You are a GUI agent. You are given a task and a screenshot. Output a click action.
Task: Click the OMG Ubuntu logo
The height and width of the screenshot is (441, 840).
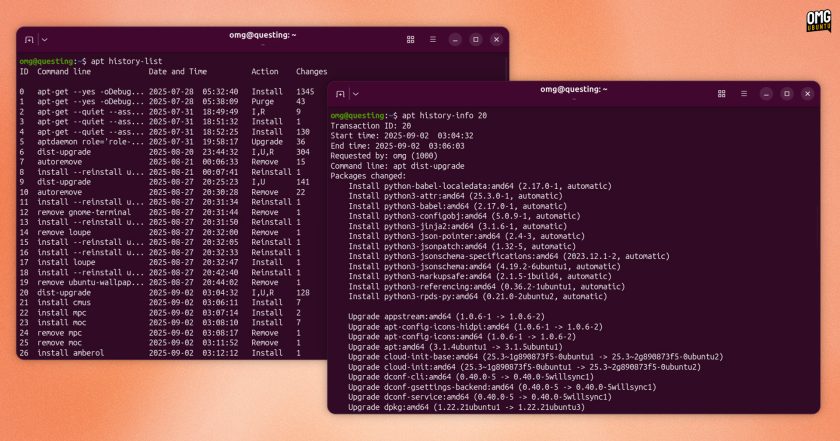pyautogui.click(x=818, y=21)
